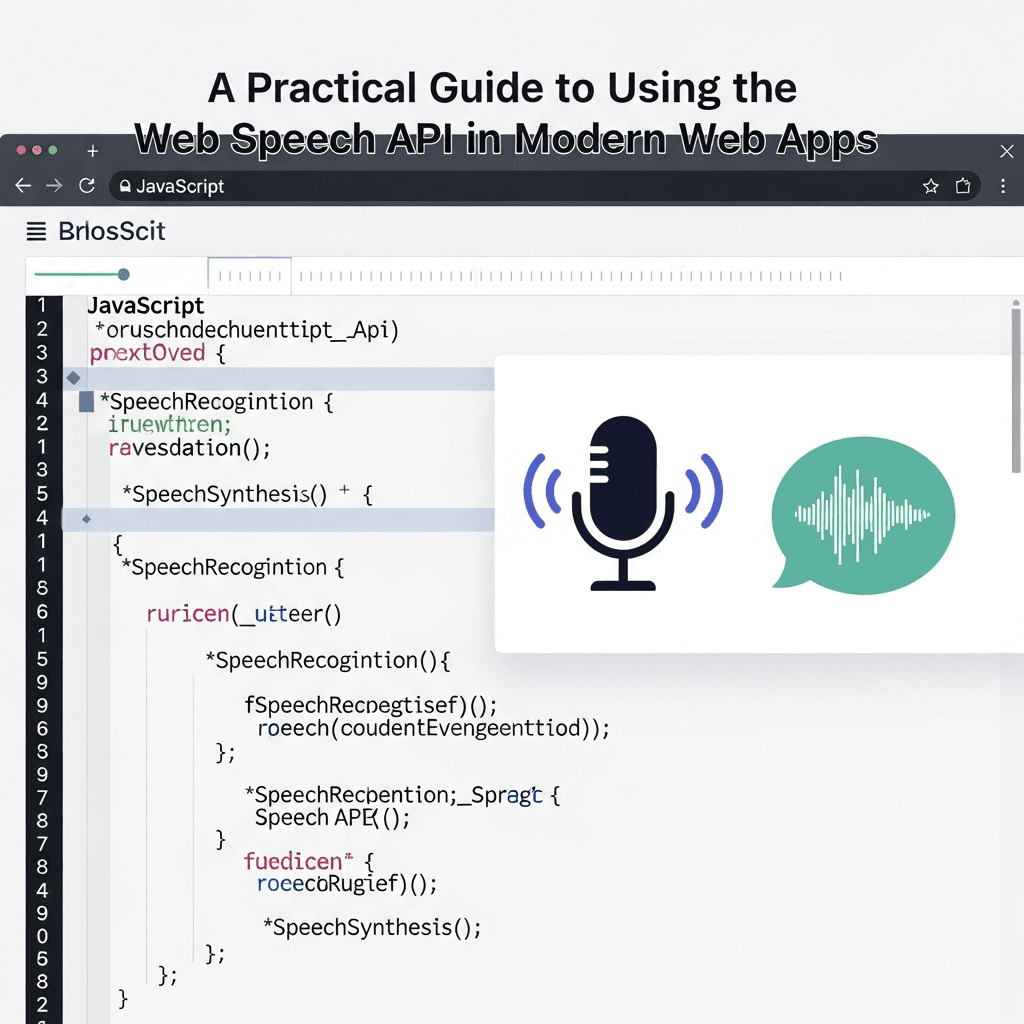Click the boxed ruler segment in the timeline
This screenshot has width=1024, height=1024.
[x=249, y=275]
